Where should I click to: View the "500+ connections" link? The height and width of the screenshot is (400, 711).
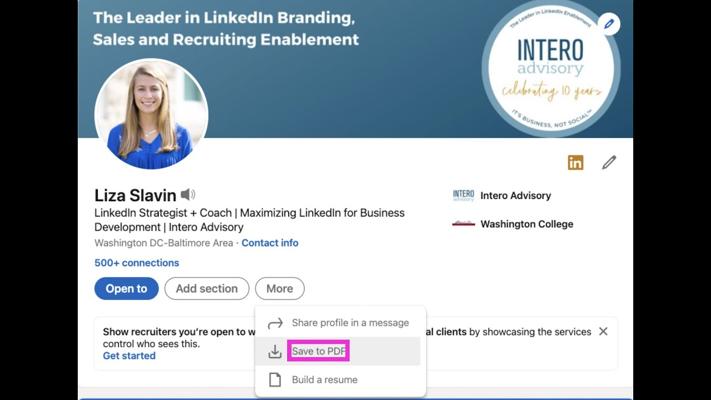tap(137, 263)
